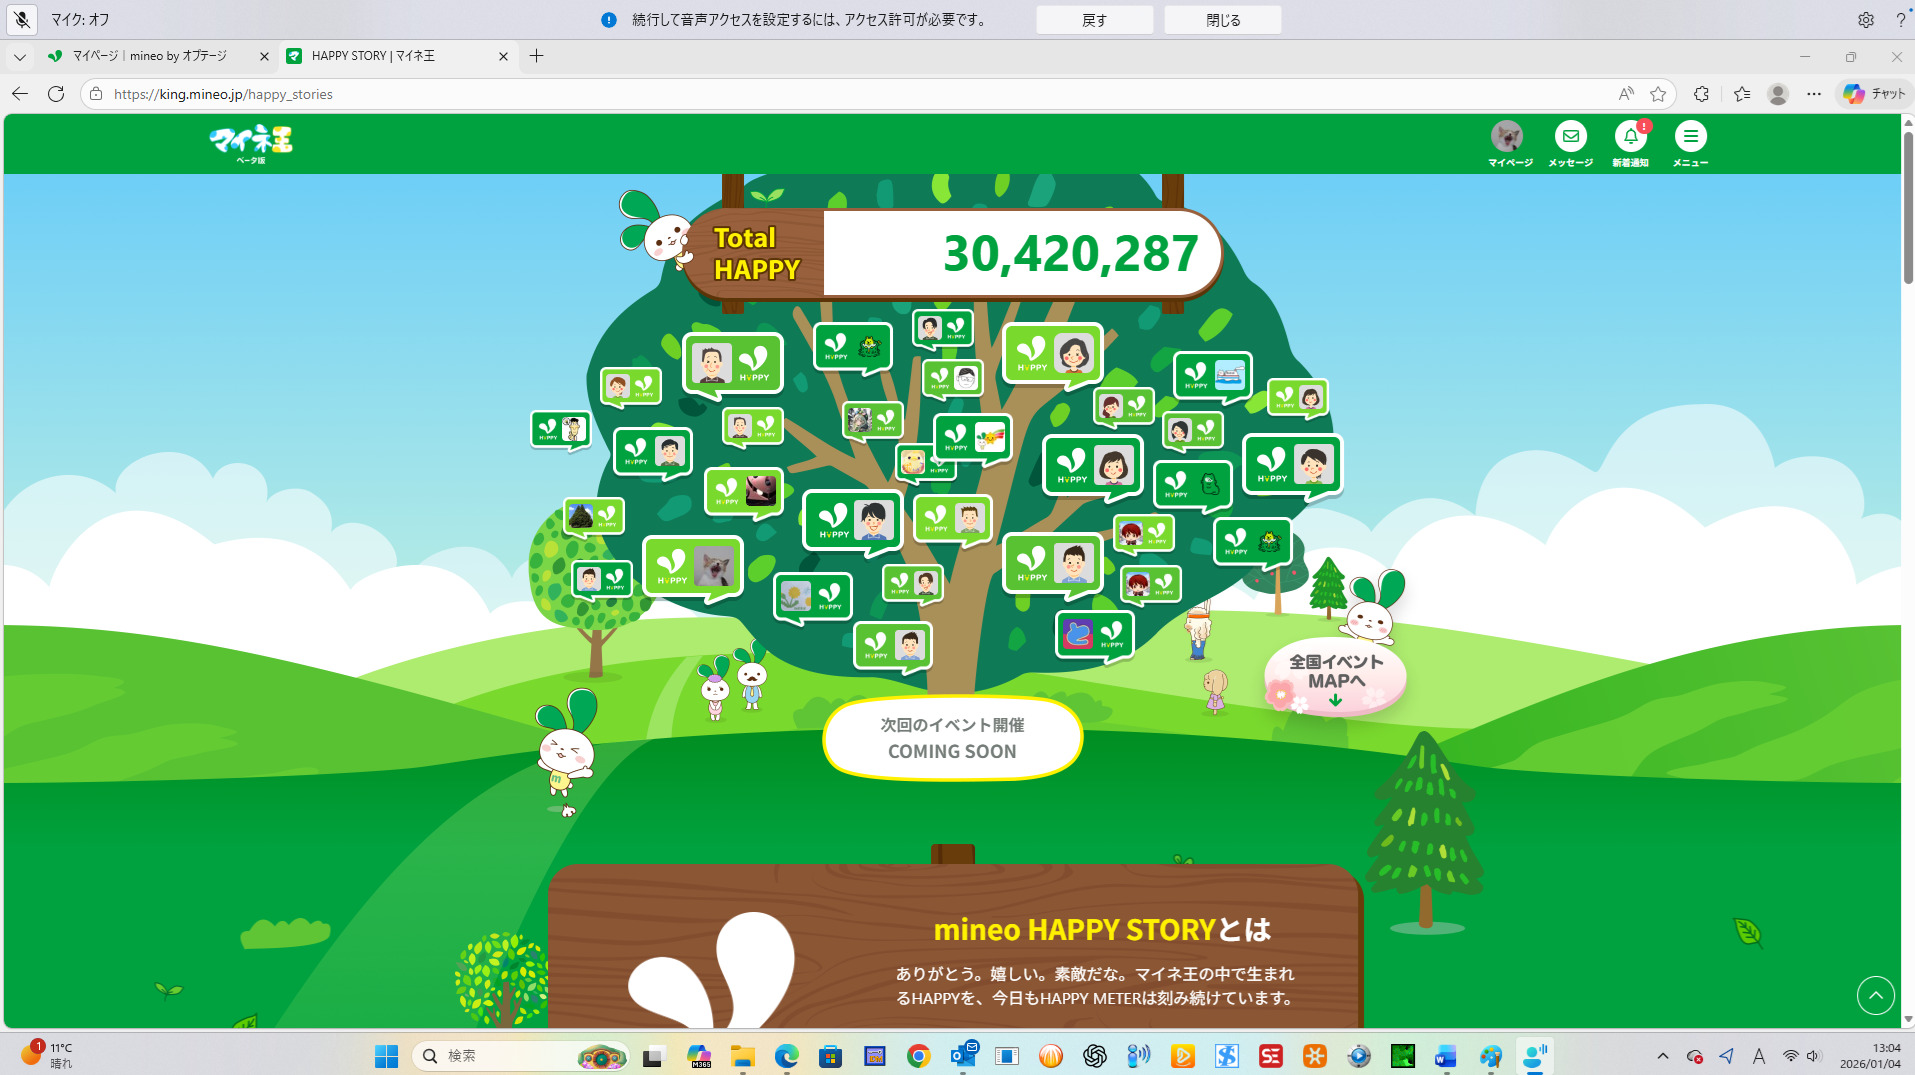Toggle the microphone mute icon
The height and width of the screenshot is (1075, 1915).
pos(22,20)
